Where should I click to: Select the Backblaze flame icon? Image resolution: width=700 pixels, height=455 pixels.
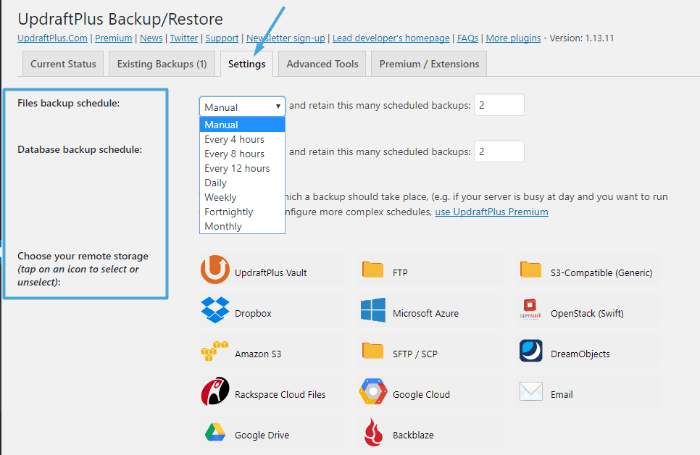pyautogui.click(x=373, y=432)
